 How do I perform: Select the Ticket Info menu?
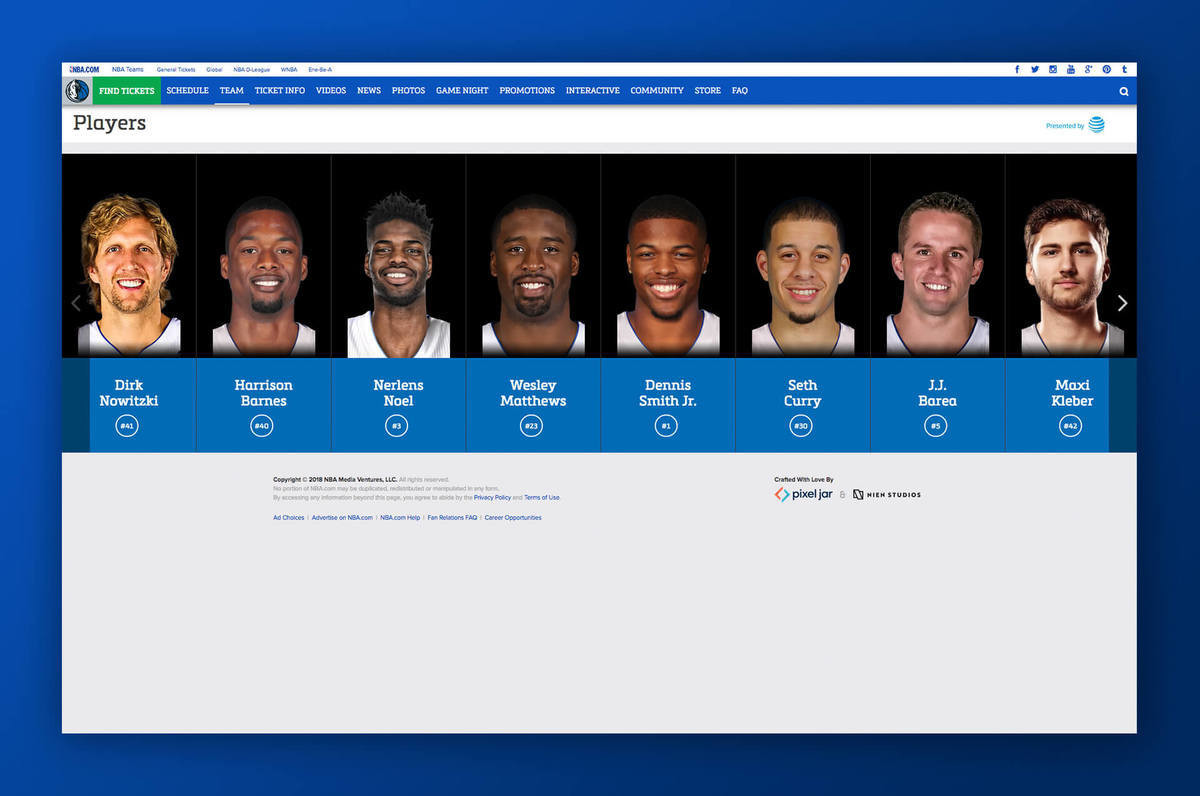(279, 91)
